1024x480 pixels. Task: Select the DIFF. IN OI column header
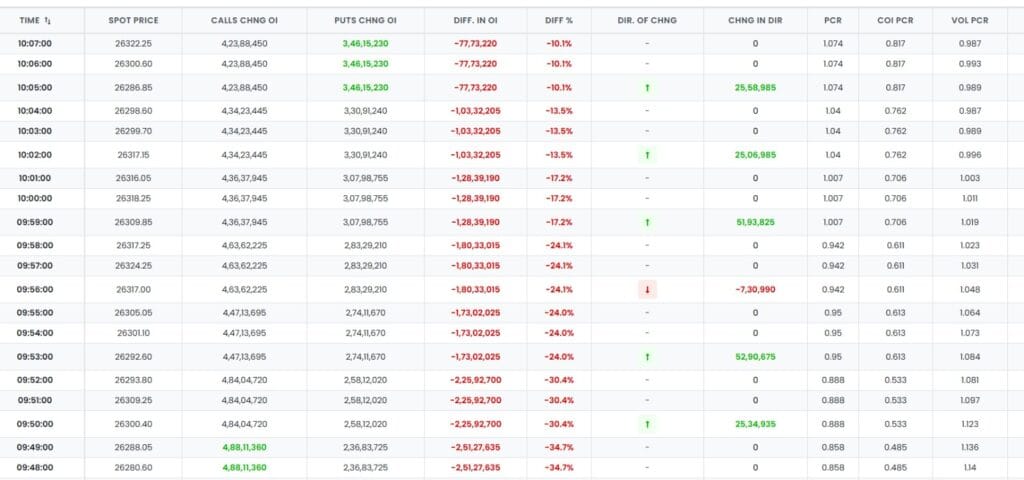pos(476,20)
